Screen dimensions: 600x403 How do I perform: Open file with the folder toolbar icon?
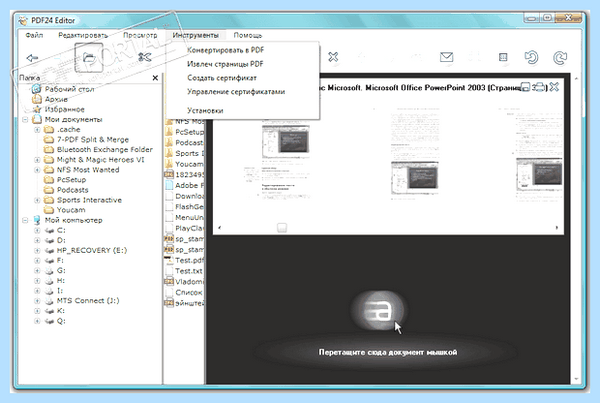point(89,58)
